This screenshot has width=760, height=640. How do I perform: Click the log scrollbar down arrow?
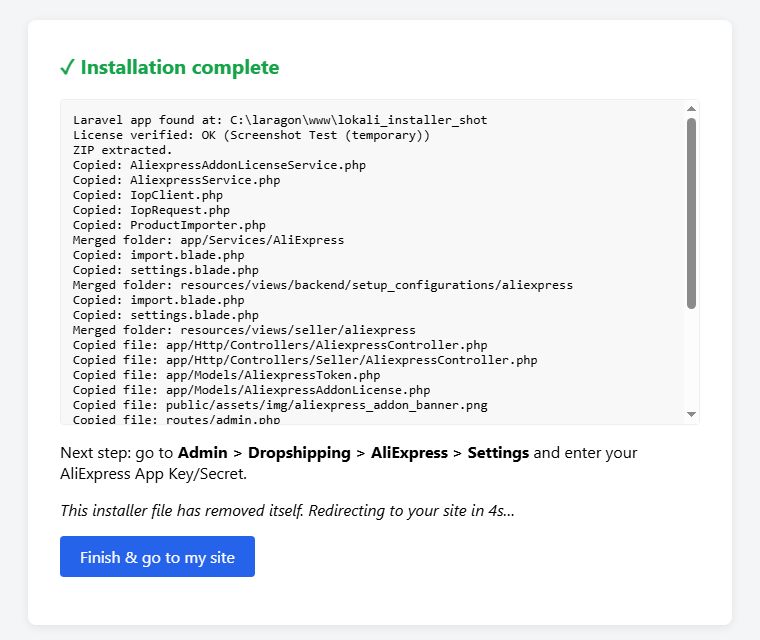tap(692, 415)
